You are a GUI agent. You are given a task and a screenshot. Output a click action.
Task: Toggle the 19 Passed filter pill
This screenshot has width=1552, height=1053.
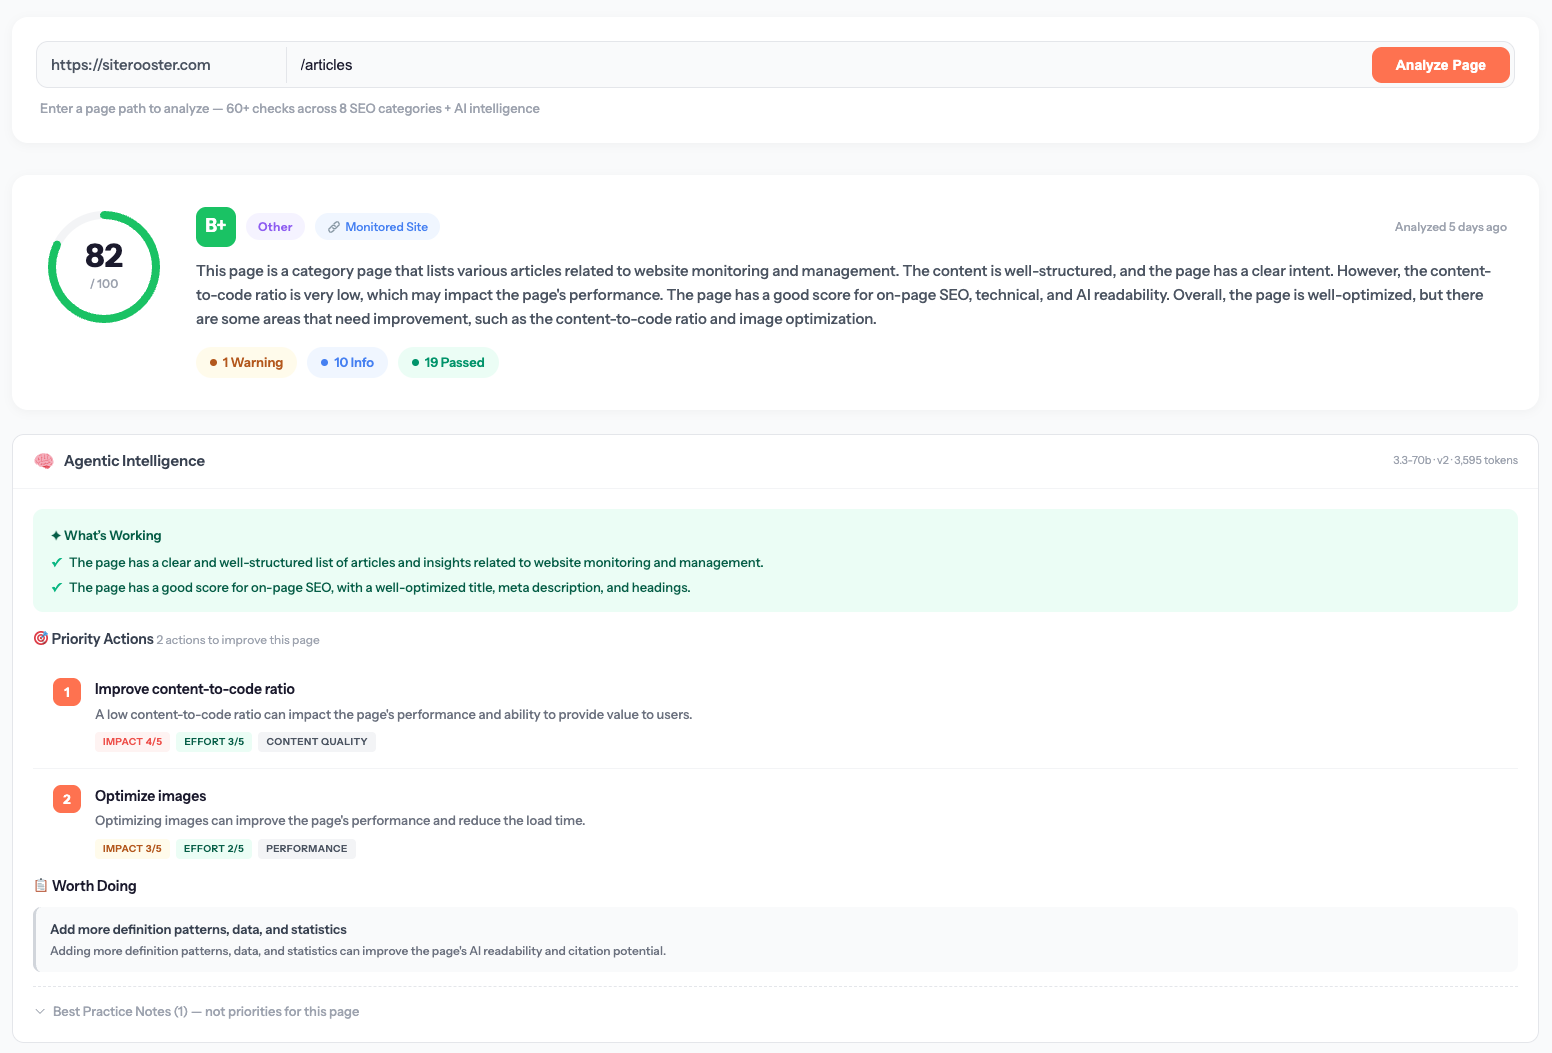[448, 362]
